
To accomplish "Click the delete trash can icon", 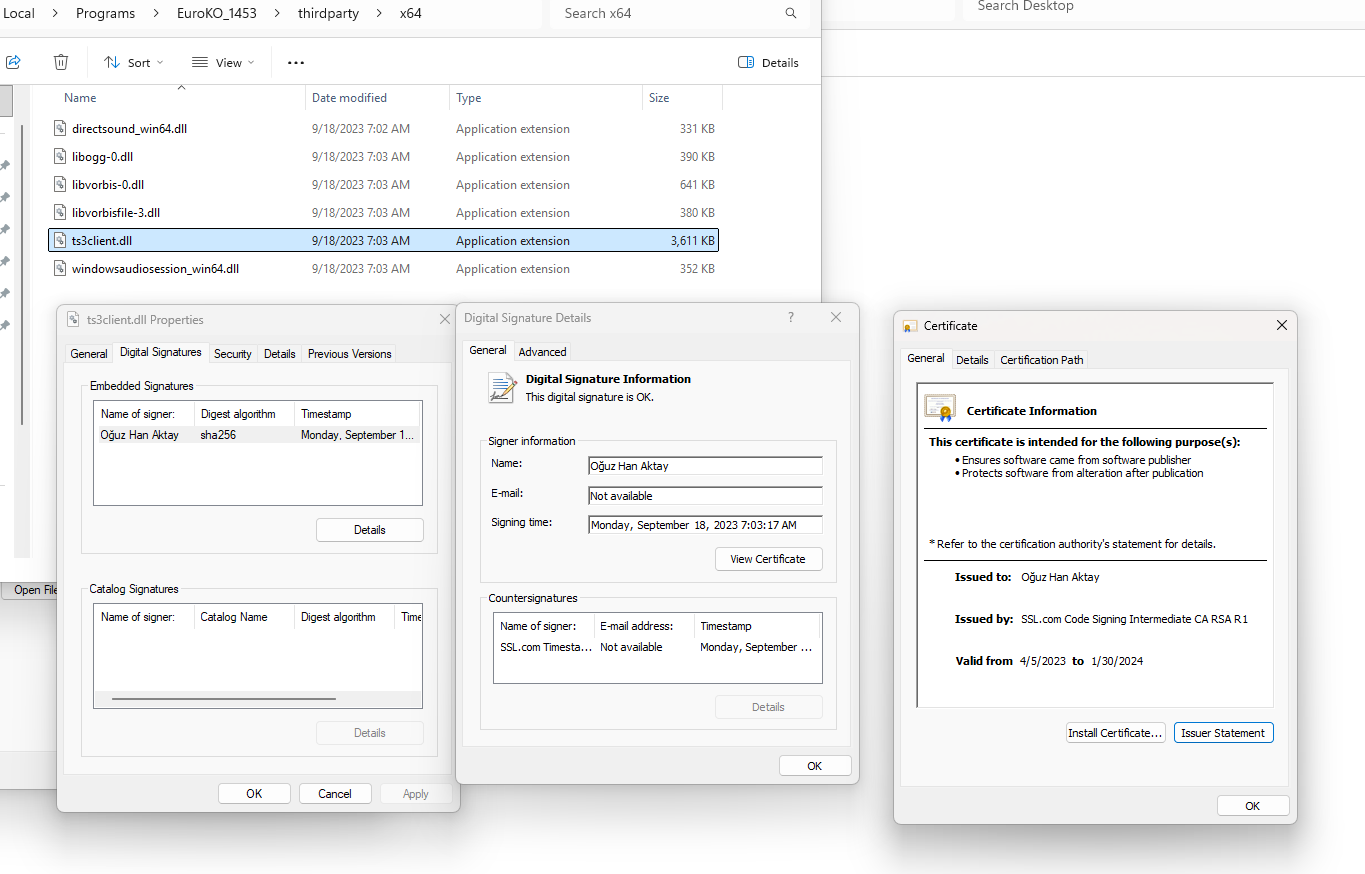I will [x=61, y=62].
